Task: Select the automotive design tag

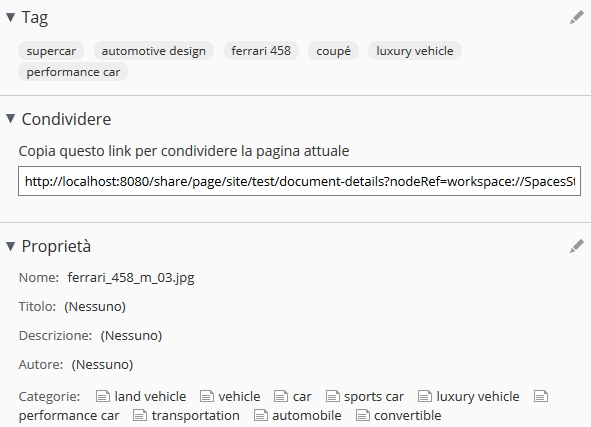Action: click(x=154, y=51)
